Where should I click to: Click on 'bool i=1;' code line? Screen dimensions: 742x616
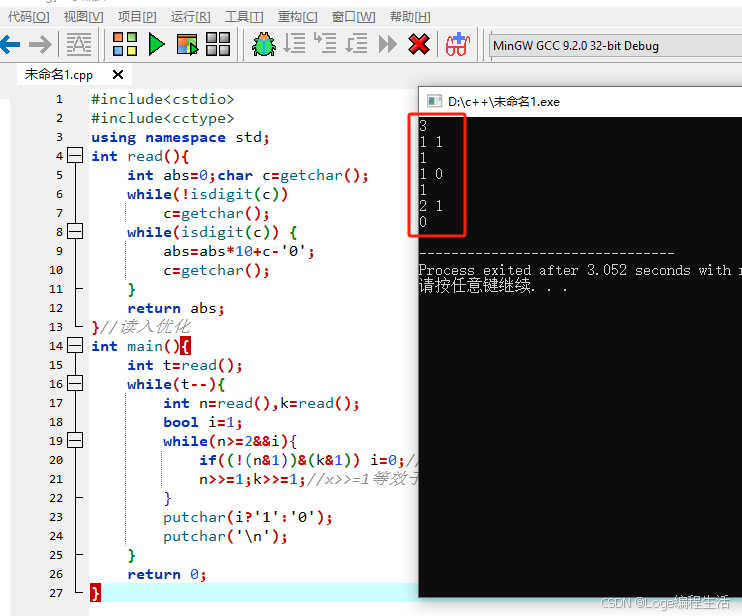[x=203, y=422]
